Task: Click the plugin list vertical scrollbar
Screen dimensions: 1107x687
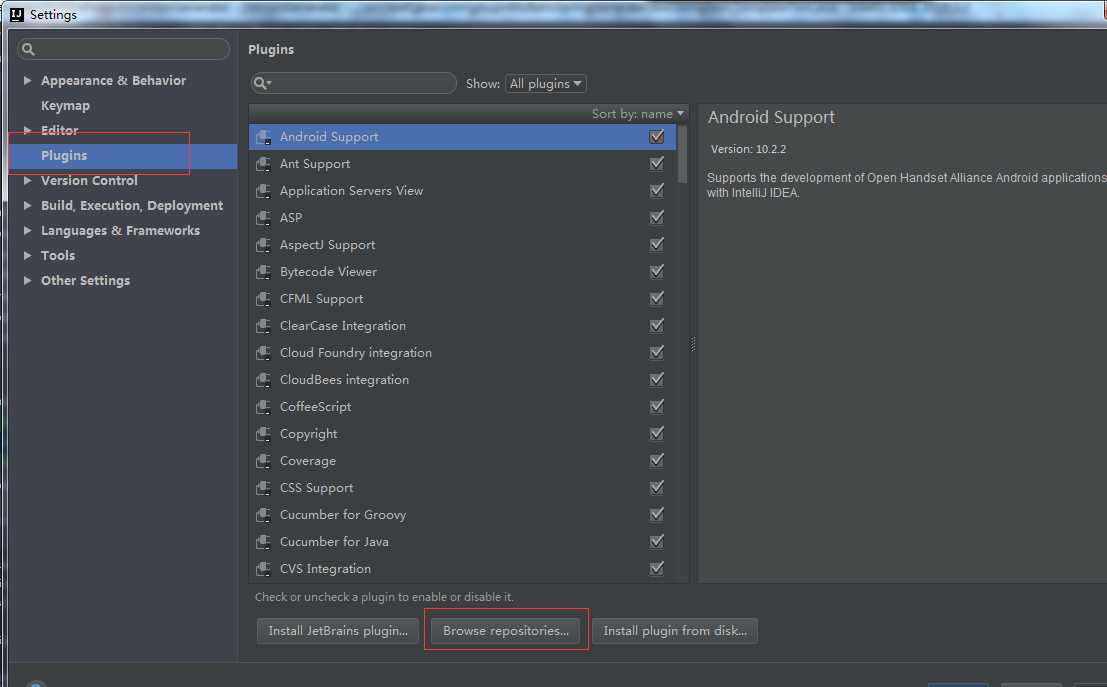Action: pos(683,155)
